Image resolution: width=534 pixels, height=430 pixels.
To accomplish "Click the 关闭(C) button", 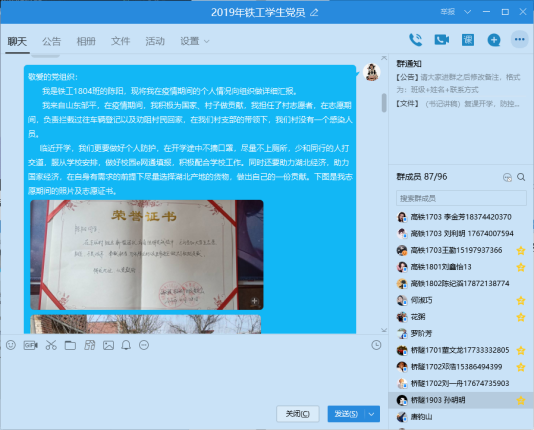I will pos(298,414).
